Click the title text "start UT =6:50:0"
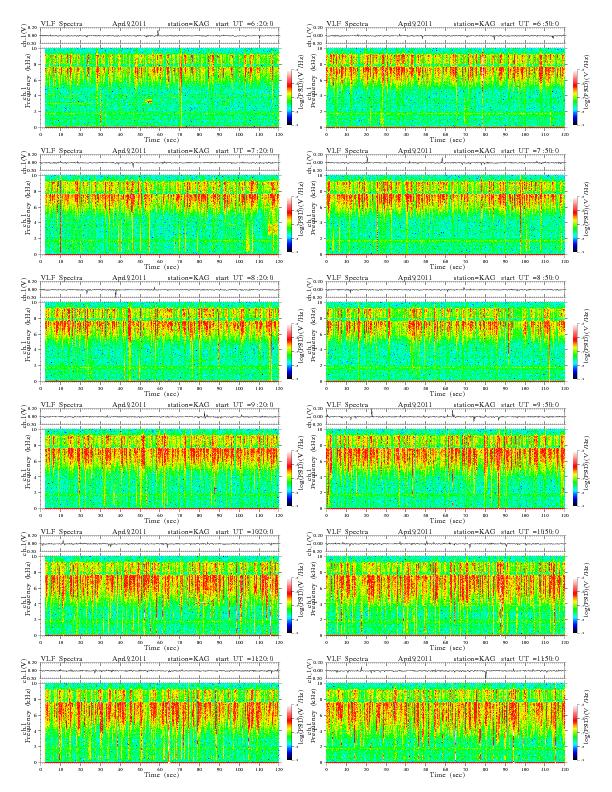612x792 pixels. [530, 23]
